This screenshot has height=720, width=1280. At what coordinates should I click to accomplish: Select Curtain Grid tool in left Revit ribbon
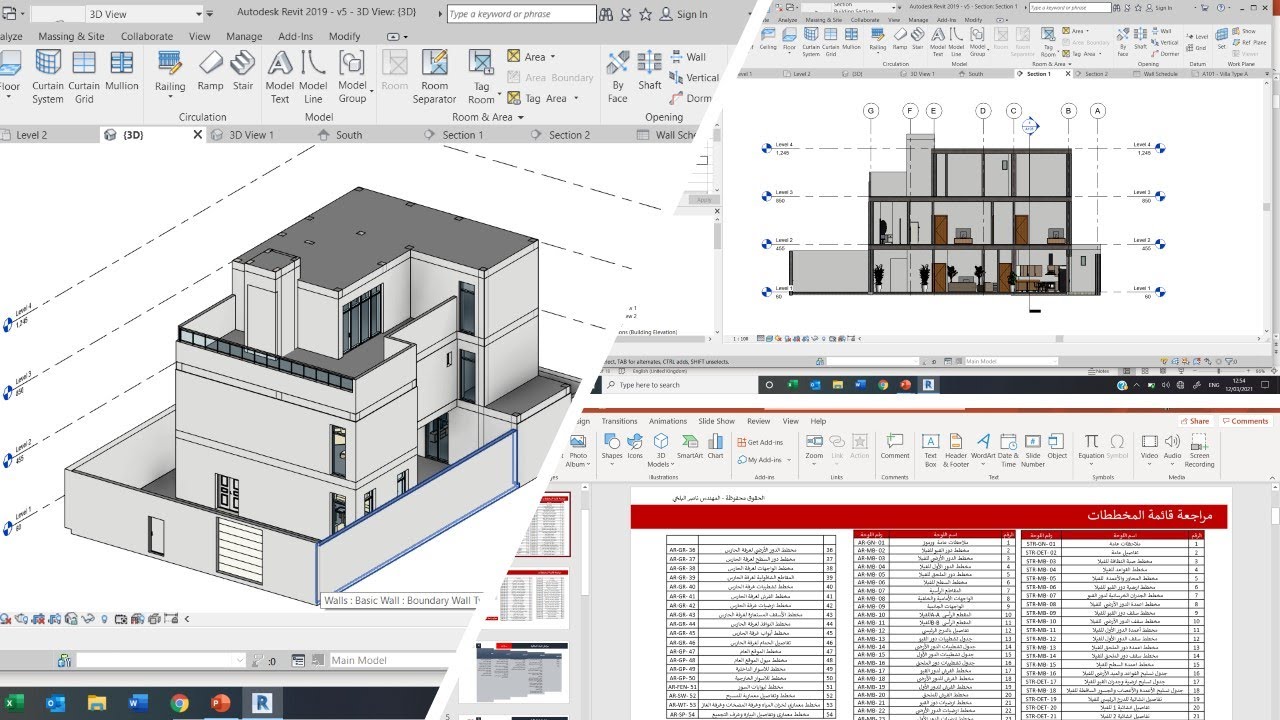click(x=84, y=76)
